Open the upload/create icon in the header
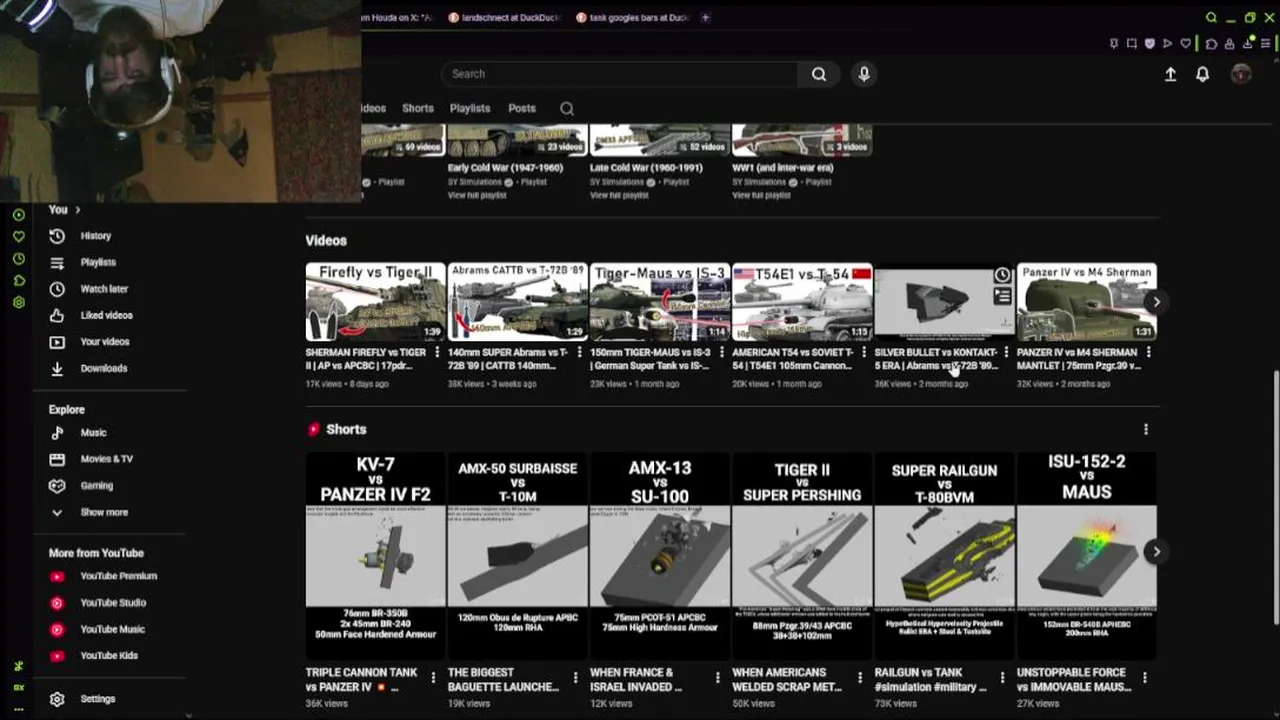 pyautogui.click(x=1170, y=74)
